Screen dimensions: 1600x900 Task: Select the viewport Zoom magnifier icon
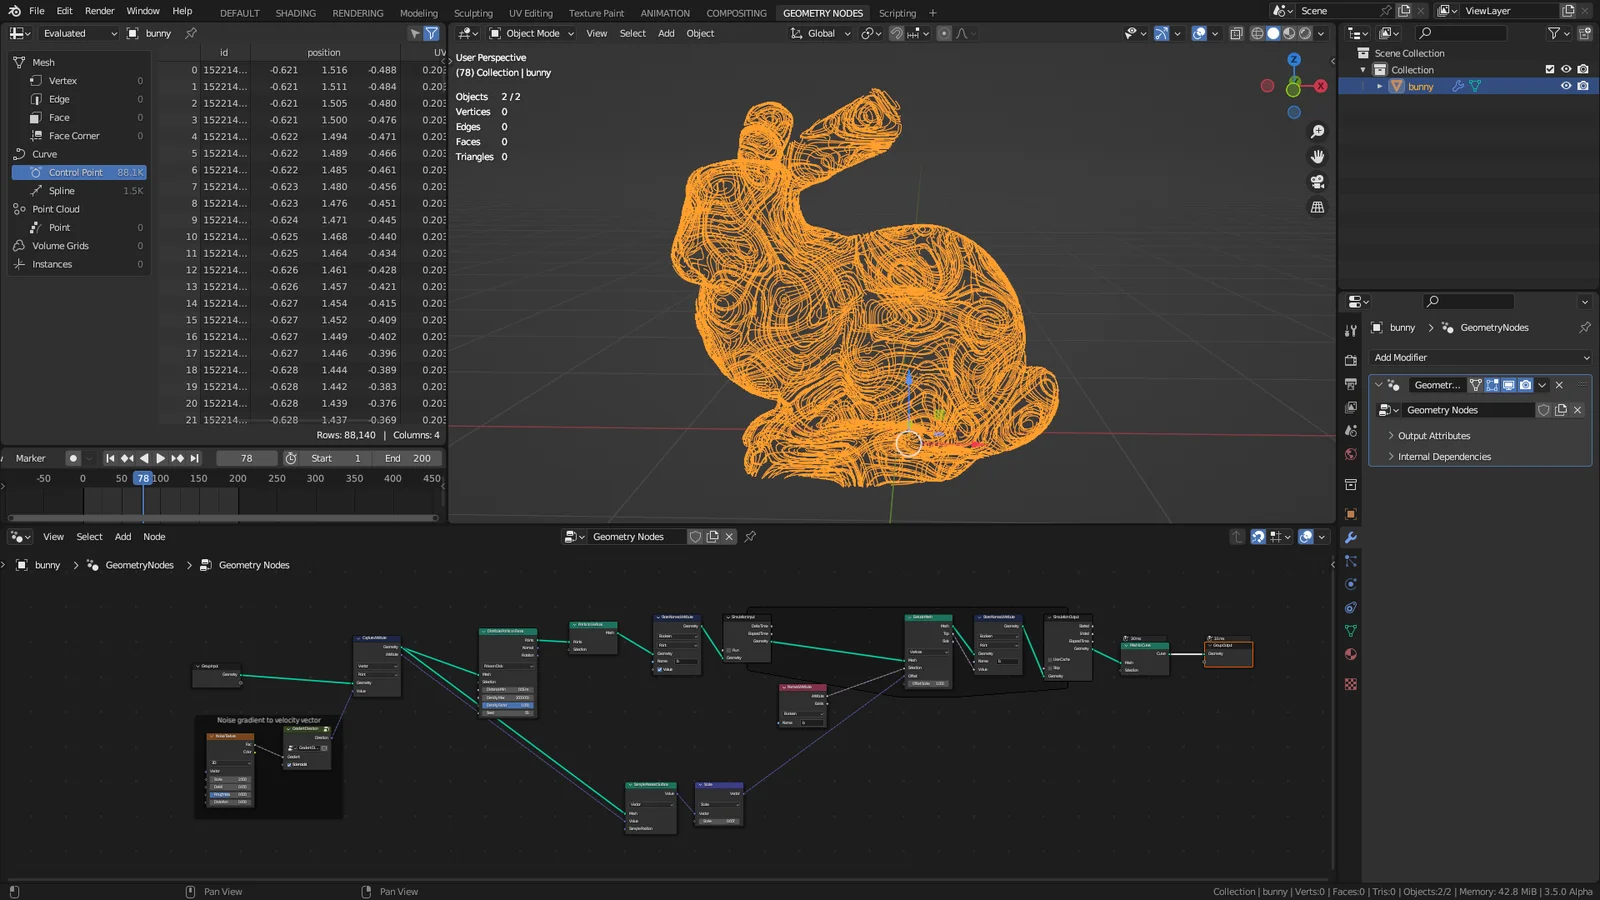[1318, 130]
